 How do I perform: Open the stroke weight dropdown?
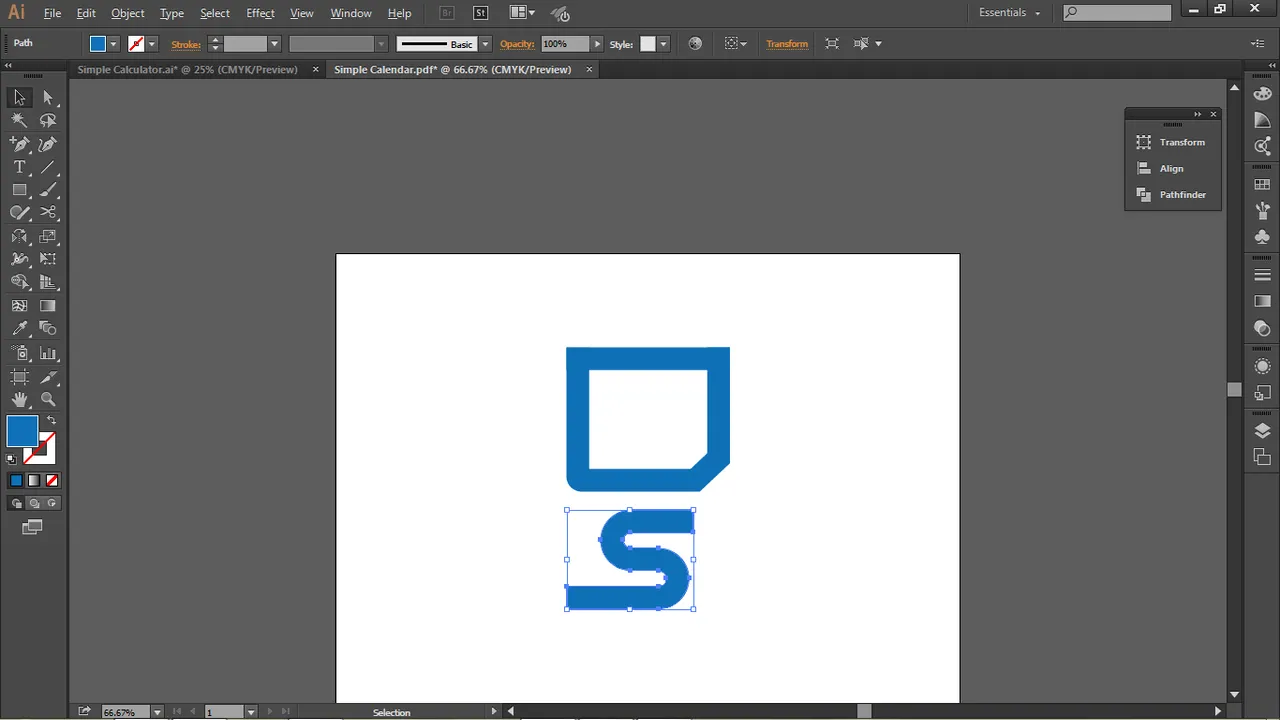(x=274, y=44)
